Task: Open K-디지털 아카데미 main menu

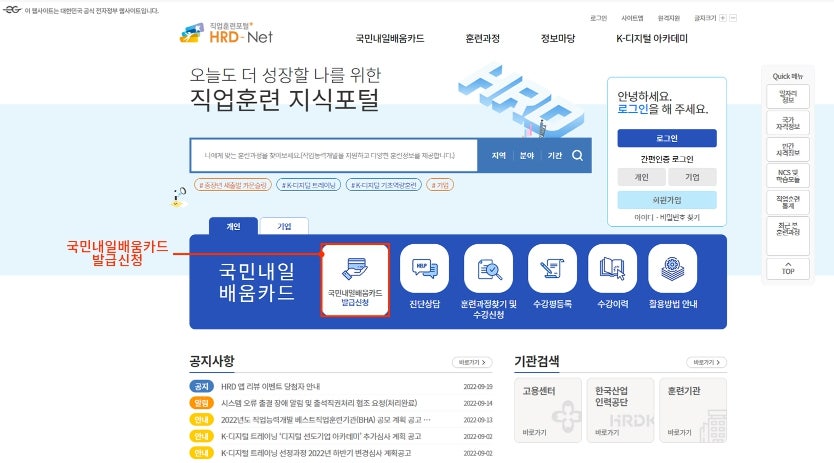Action: (x=652, y=38)
